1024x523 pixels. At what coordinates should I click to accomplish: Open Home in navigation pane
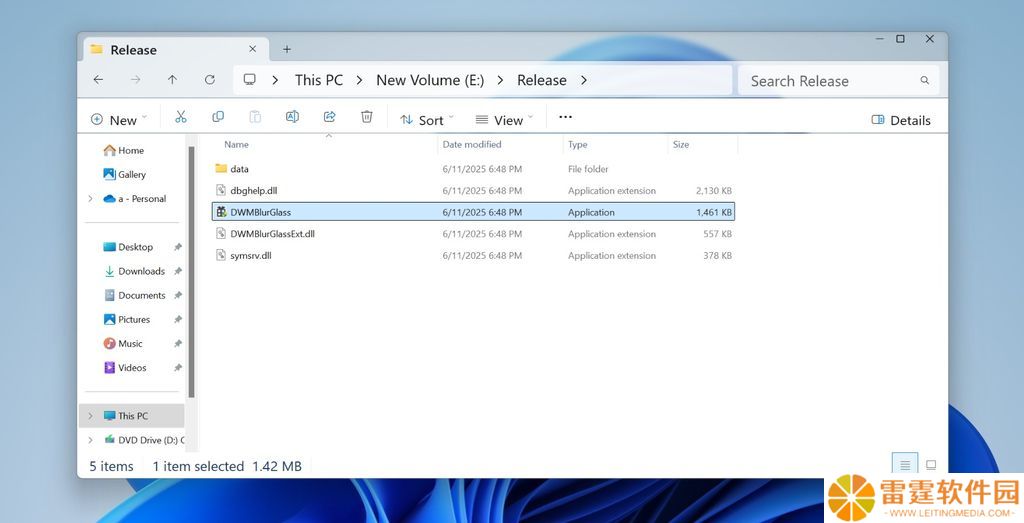click(123, 150)
